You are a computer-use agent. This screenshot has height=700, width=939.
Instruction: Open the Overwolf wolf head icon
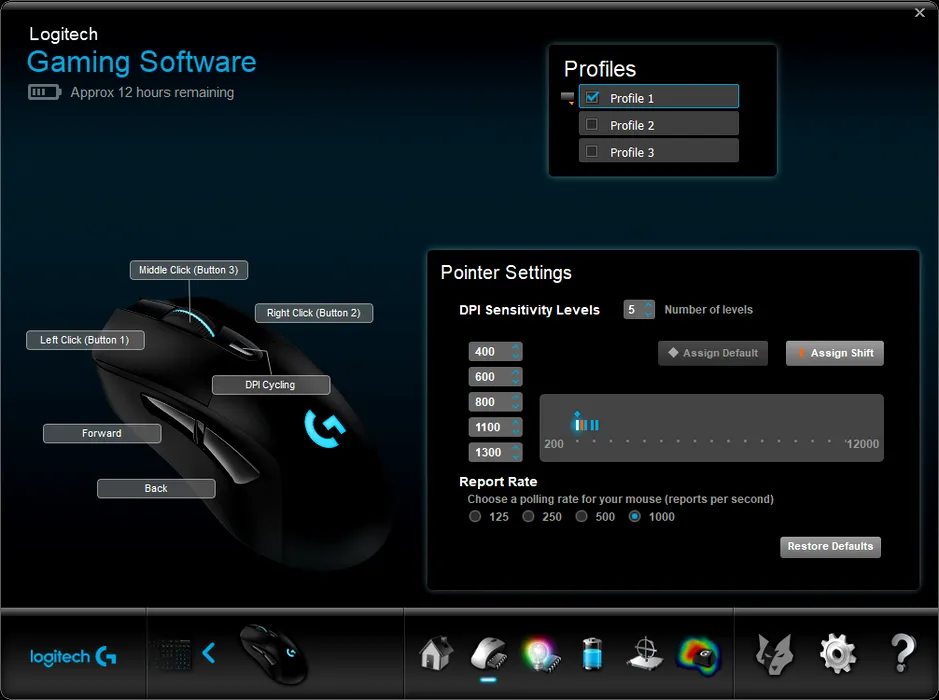(774, 654)
